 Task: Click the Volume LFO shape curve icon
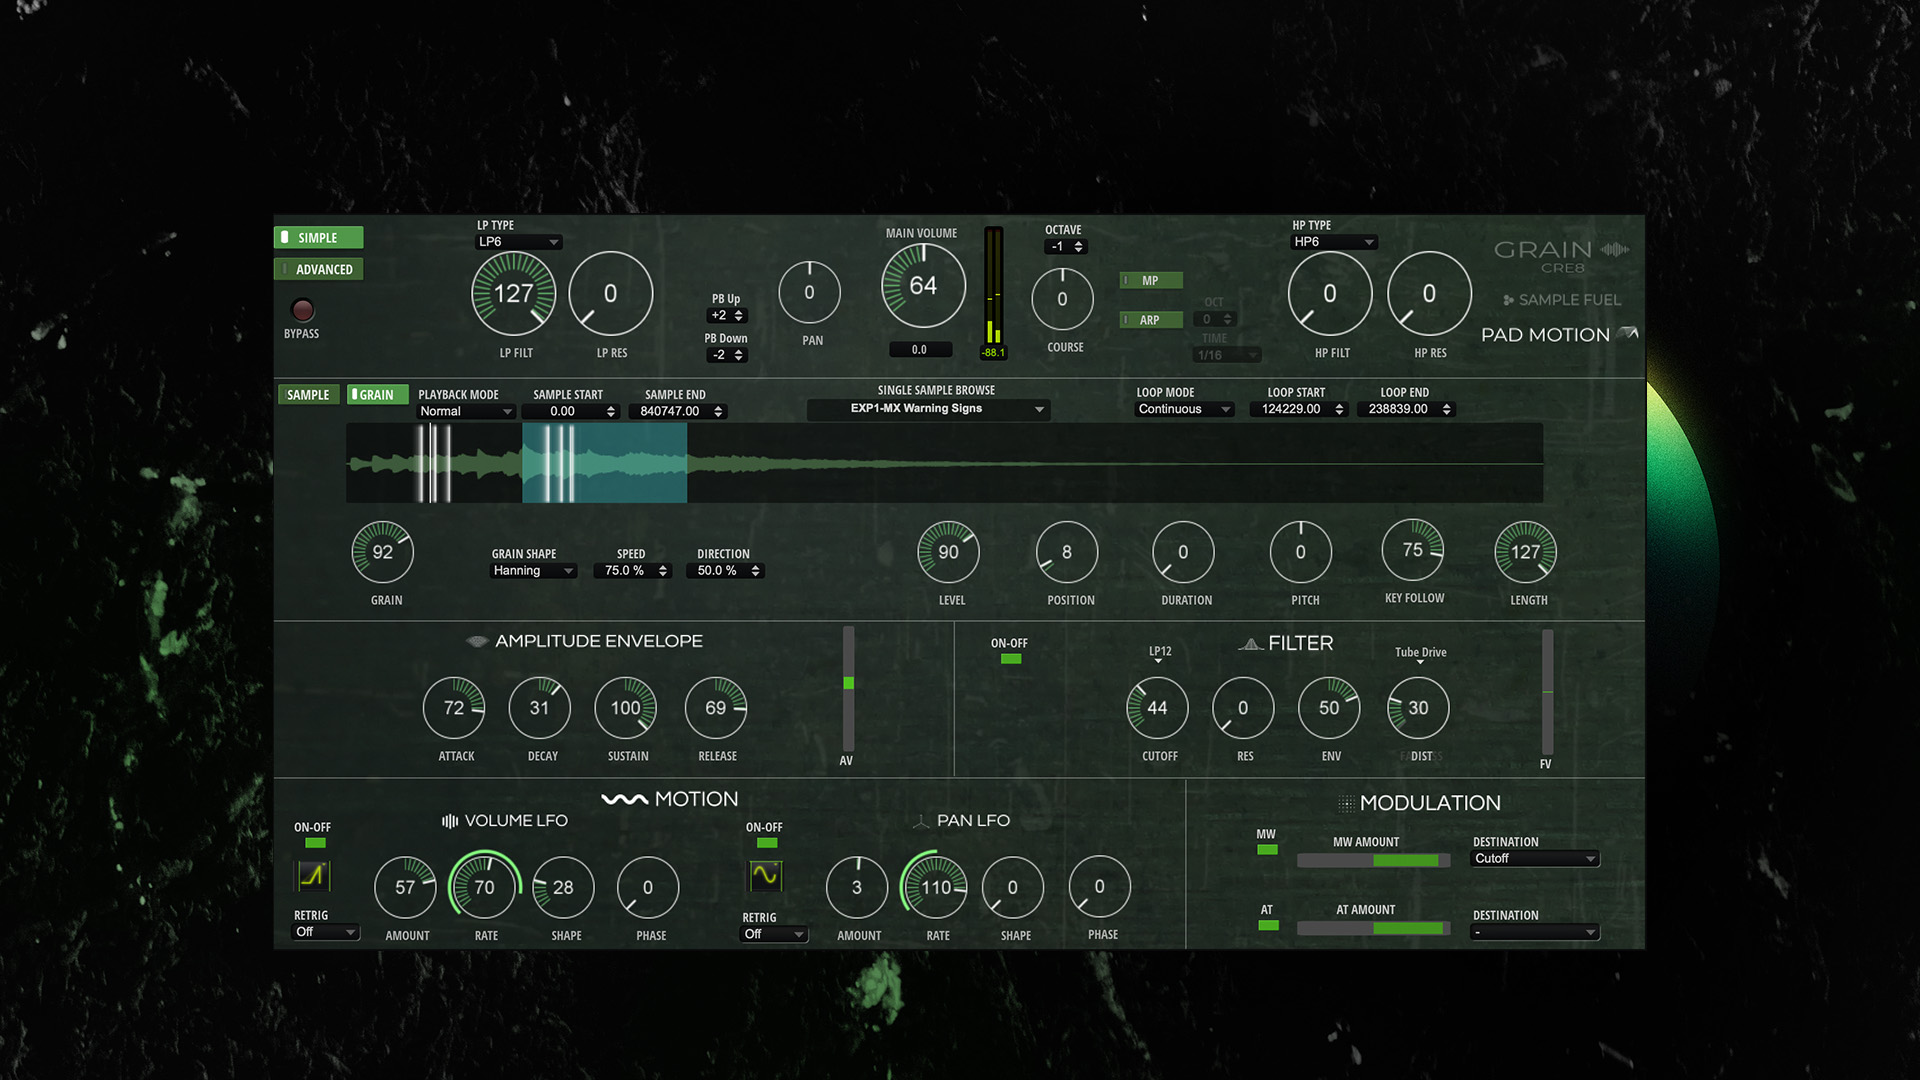click(x=313, y=875)
